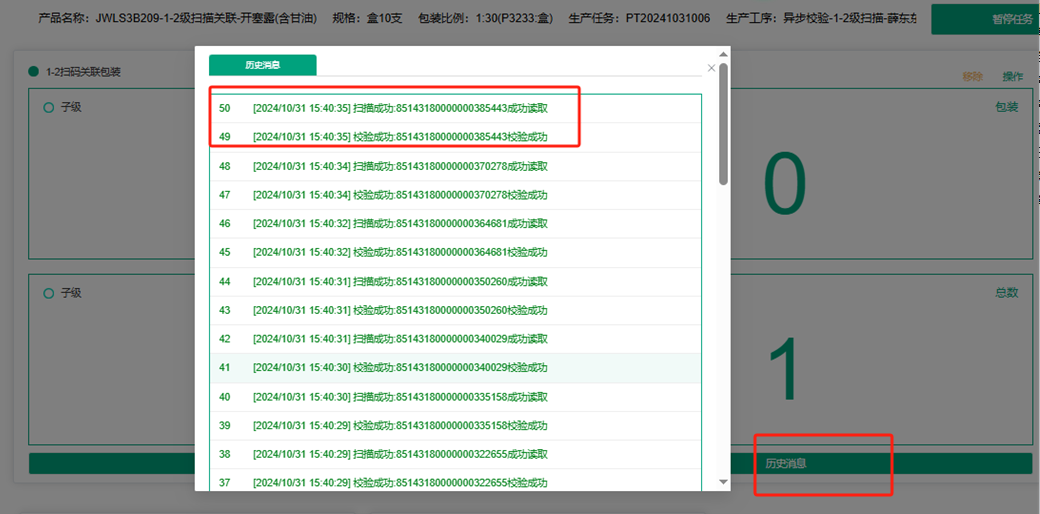1040x514 pixels.
Task: Select message row 39 校验成功 335158
Action: tap(456, 425)
